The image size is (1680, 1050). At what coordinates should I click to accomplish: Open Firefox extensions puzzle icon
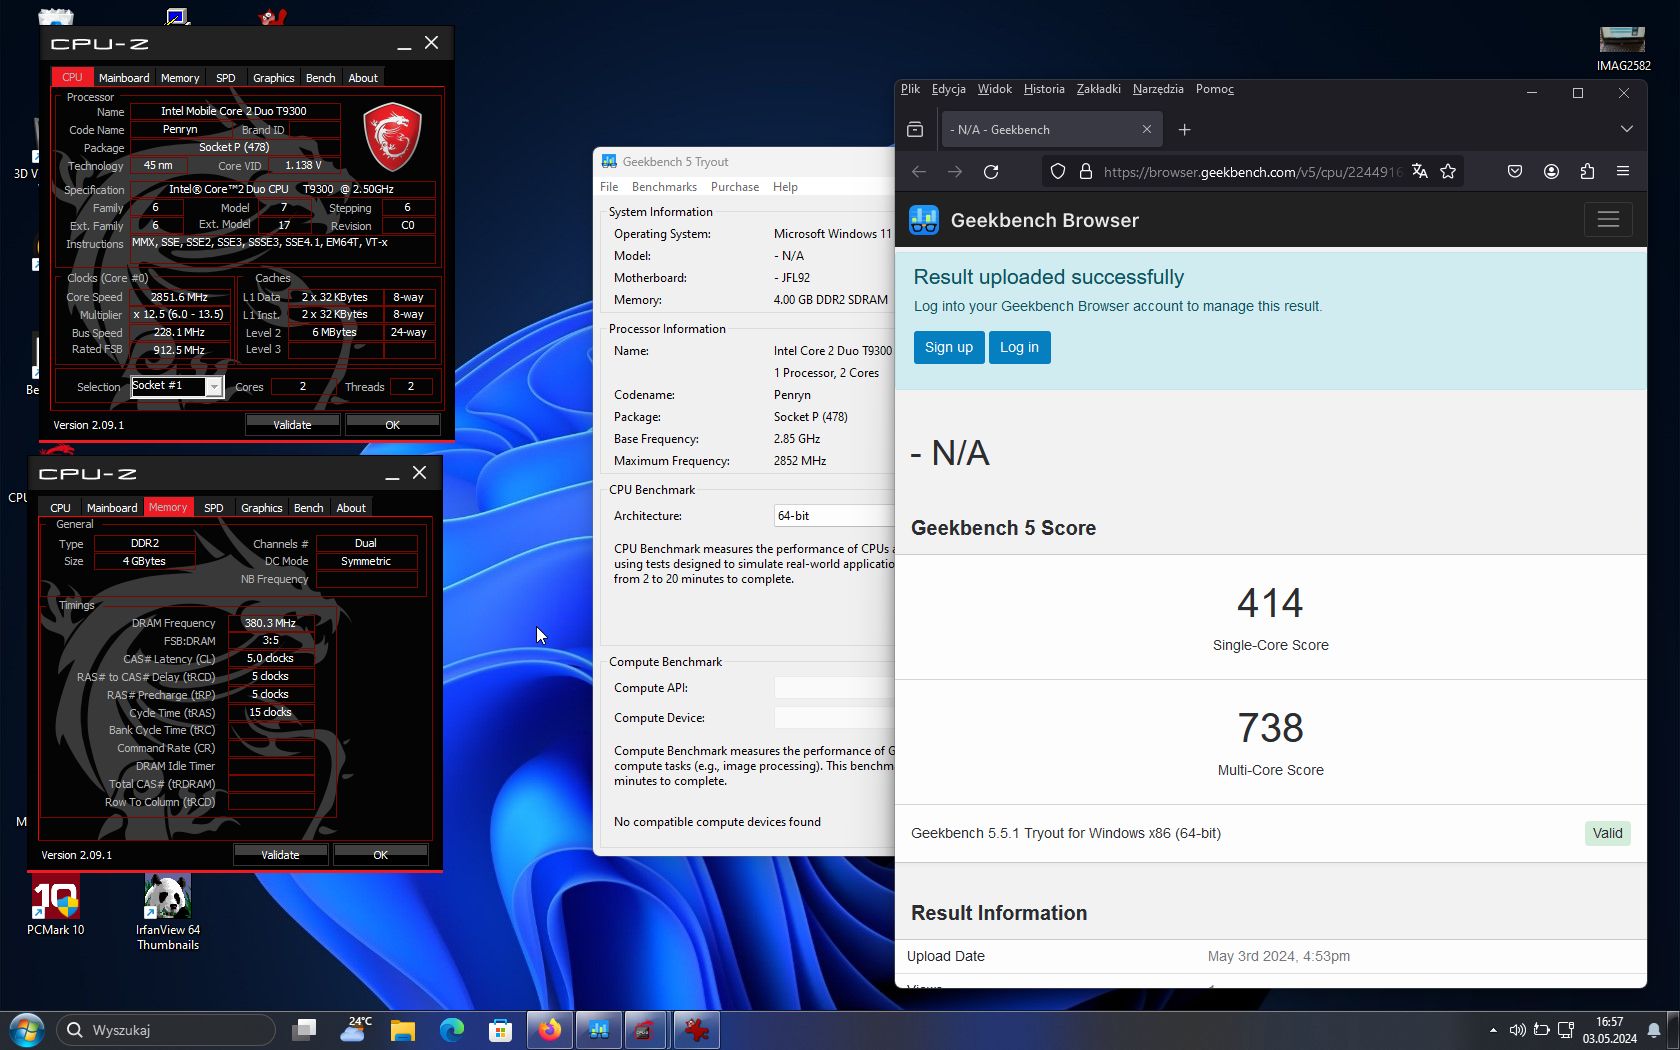[x=1587, y=172]
